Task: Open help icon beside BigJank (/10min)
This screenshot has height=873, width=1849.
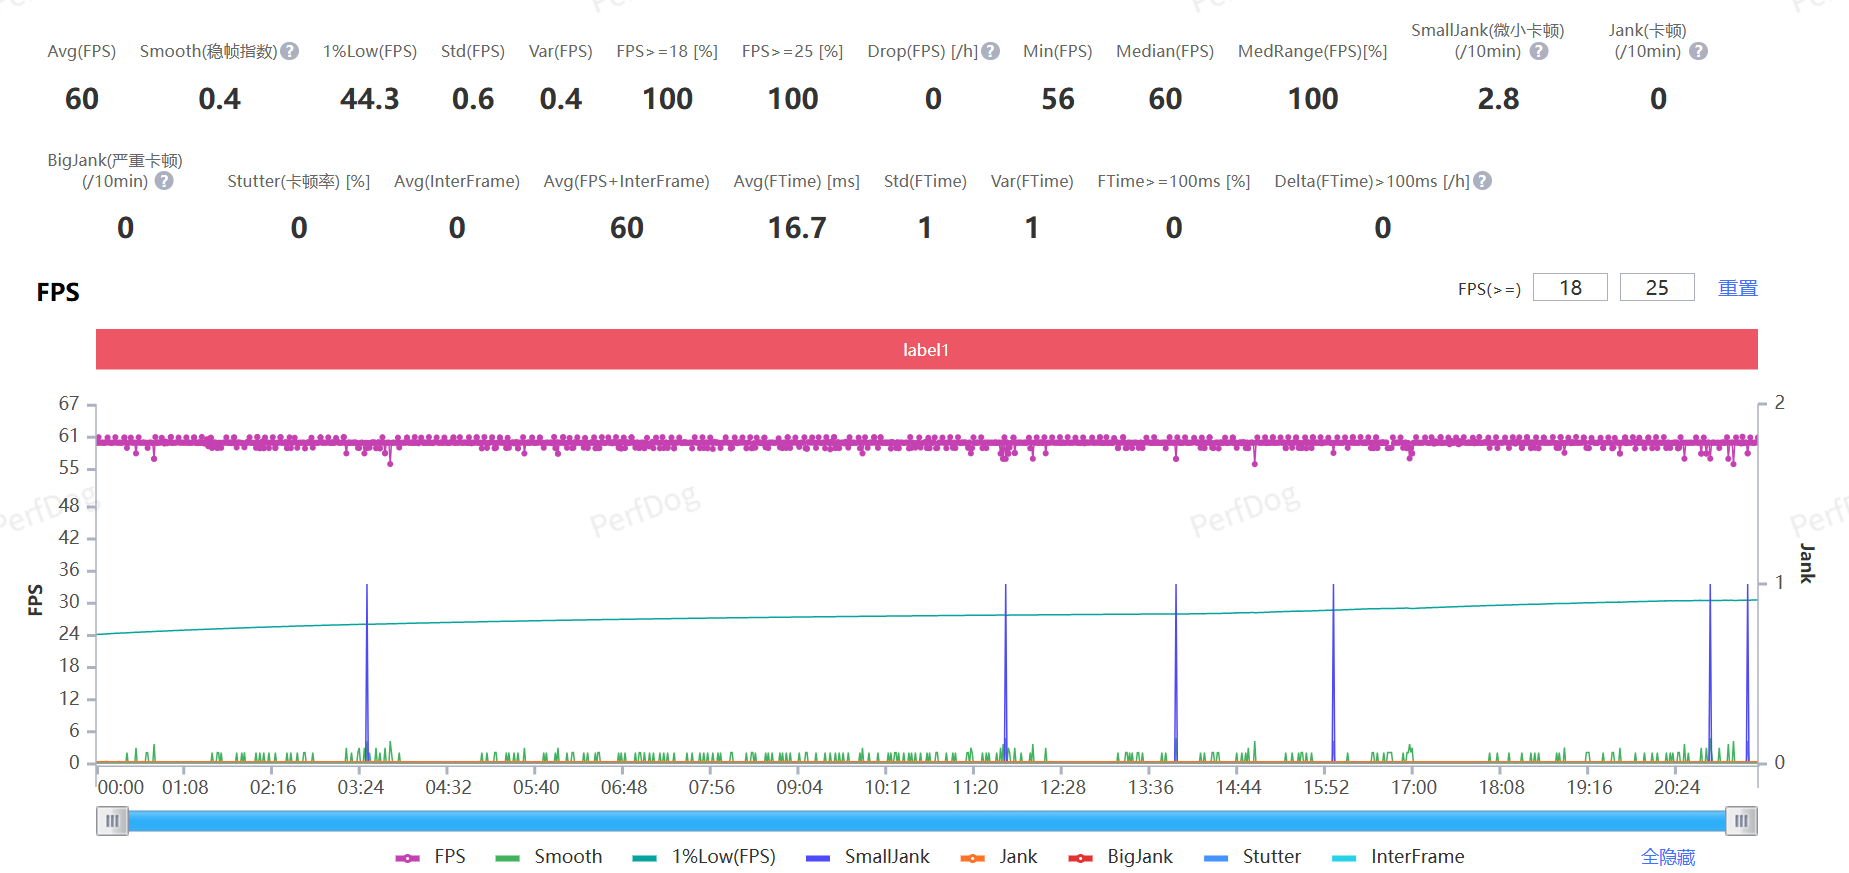Action: tap(165, 181)
